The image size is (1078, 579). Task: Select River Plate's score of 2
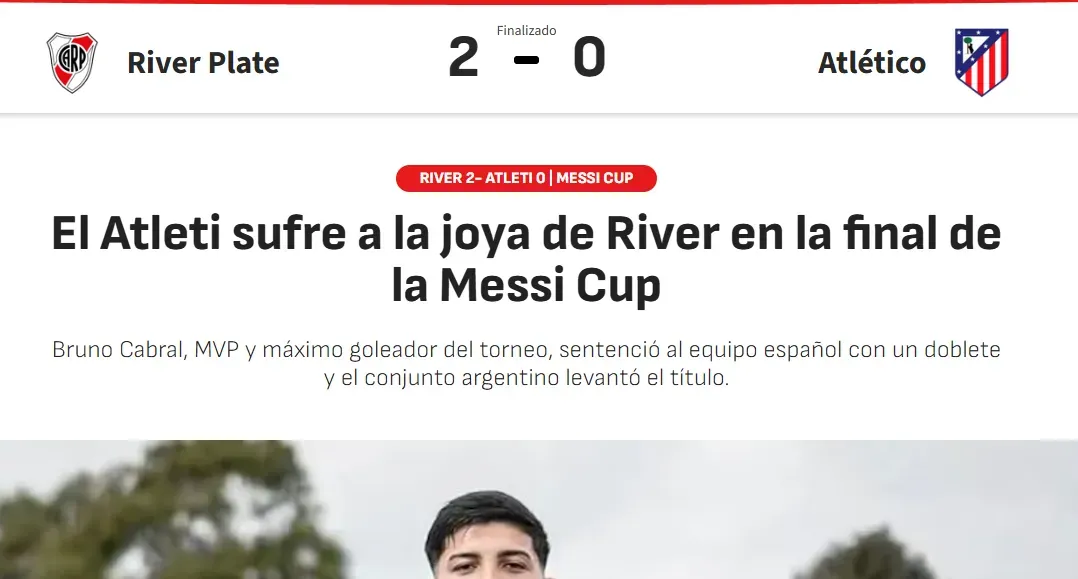click(x=463, y=57)
